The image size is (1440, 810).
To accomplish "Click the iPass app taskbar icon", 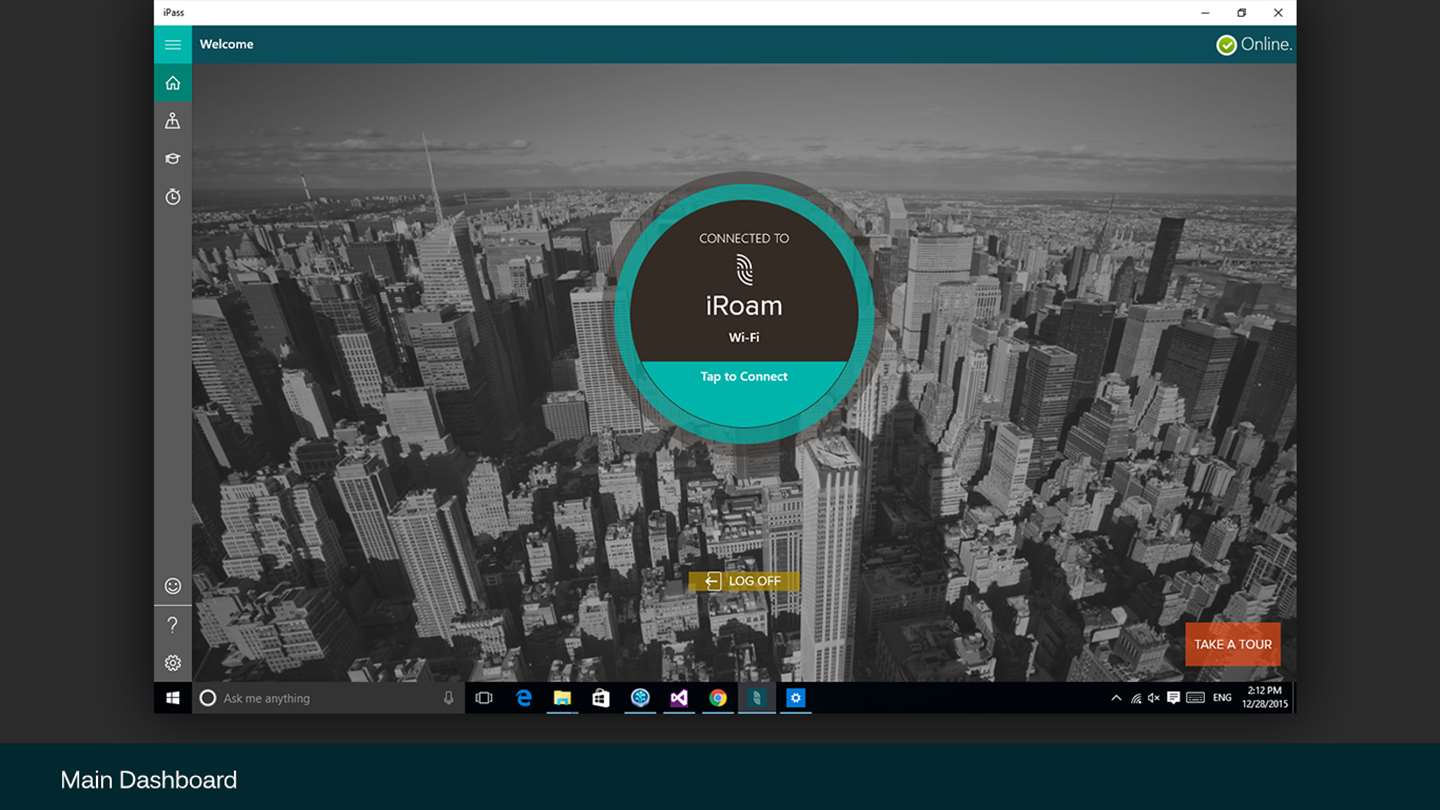I will click(757, 698).
